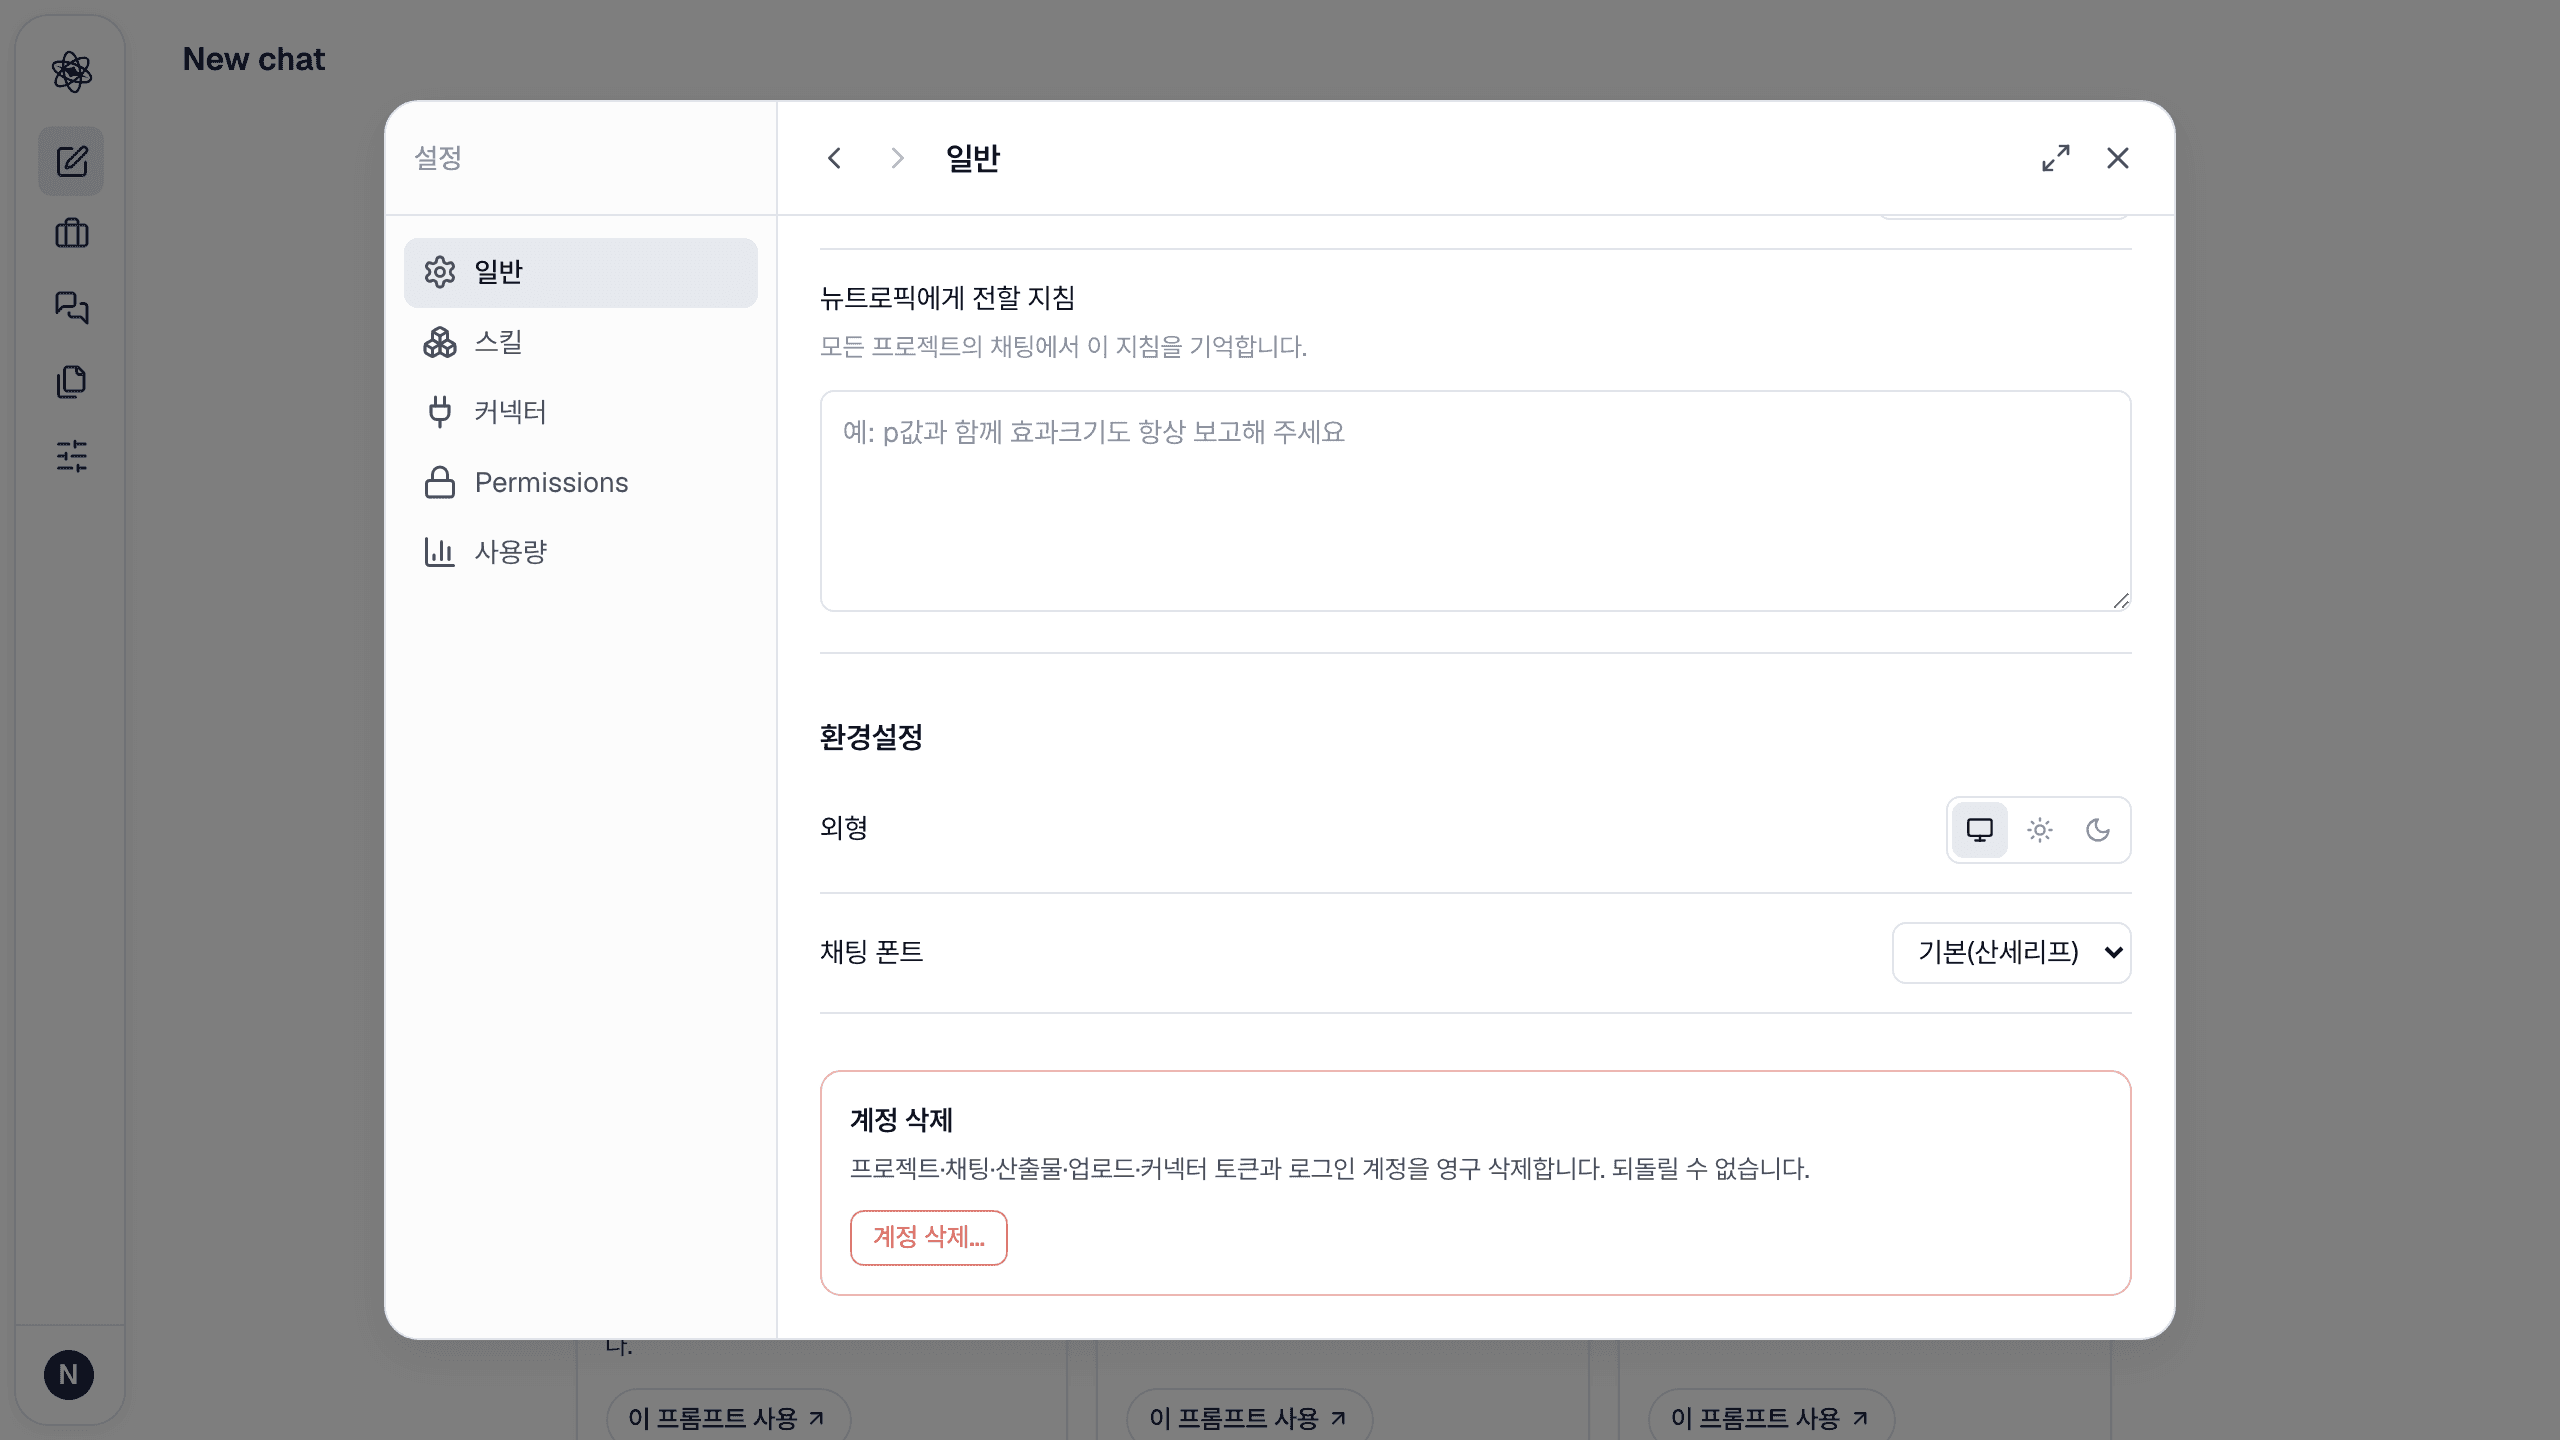Click account deletion warning description text
Image resolution: width=2560 pixels, height=1440 pixels.
click(1330, 1169)
